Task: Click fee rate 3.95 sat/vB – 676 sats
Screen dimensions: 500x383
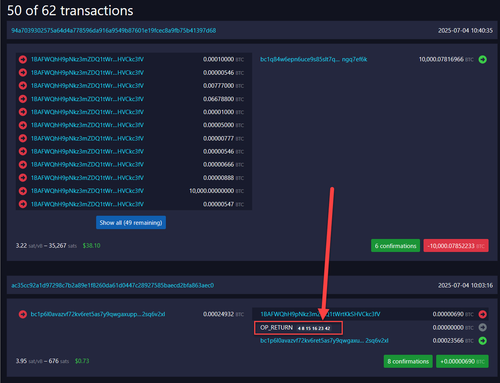Action: 42,361
